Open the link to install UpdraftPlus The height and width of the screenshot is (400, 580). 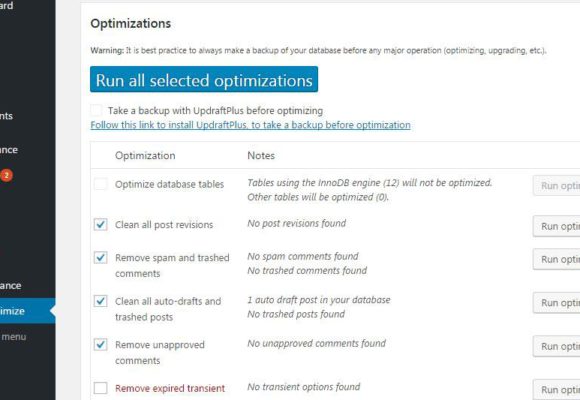[x=250, y=125]
